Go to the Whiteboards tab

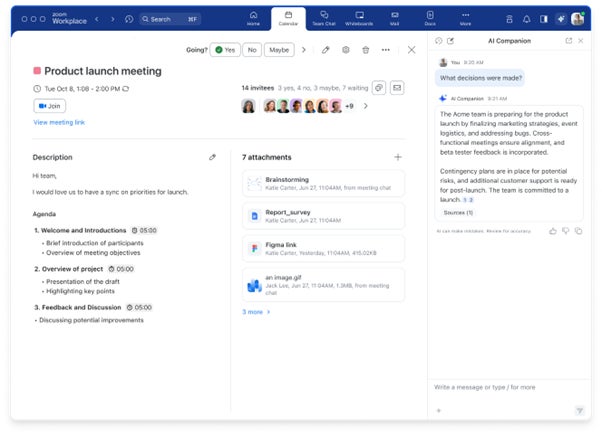359,17
